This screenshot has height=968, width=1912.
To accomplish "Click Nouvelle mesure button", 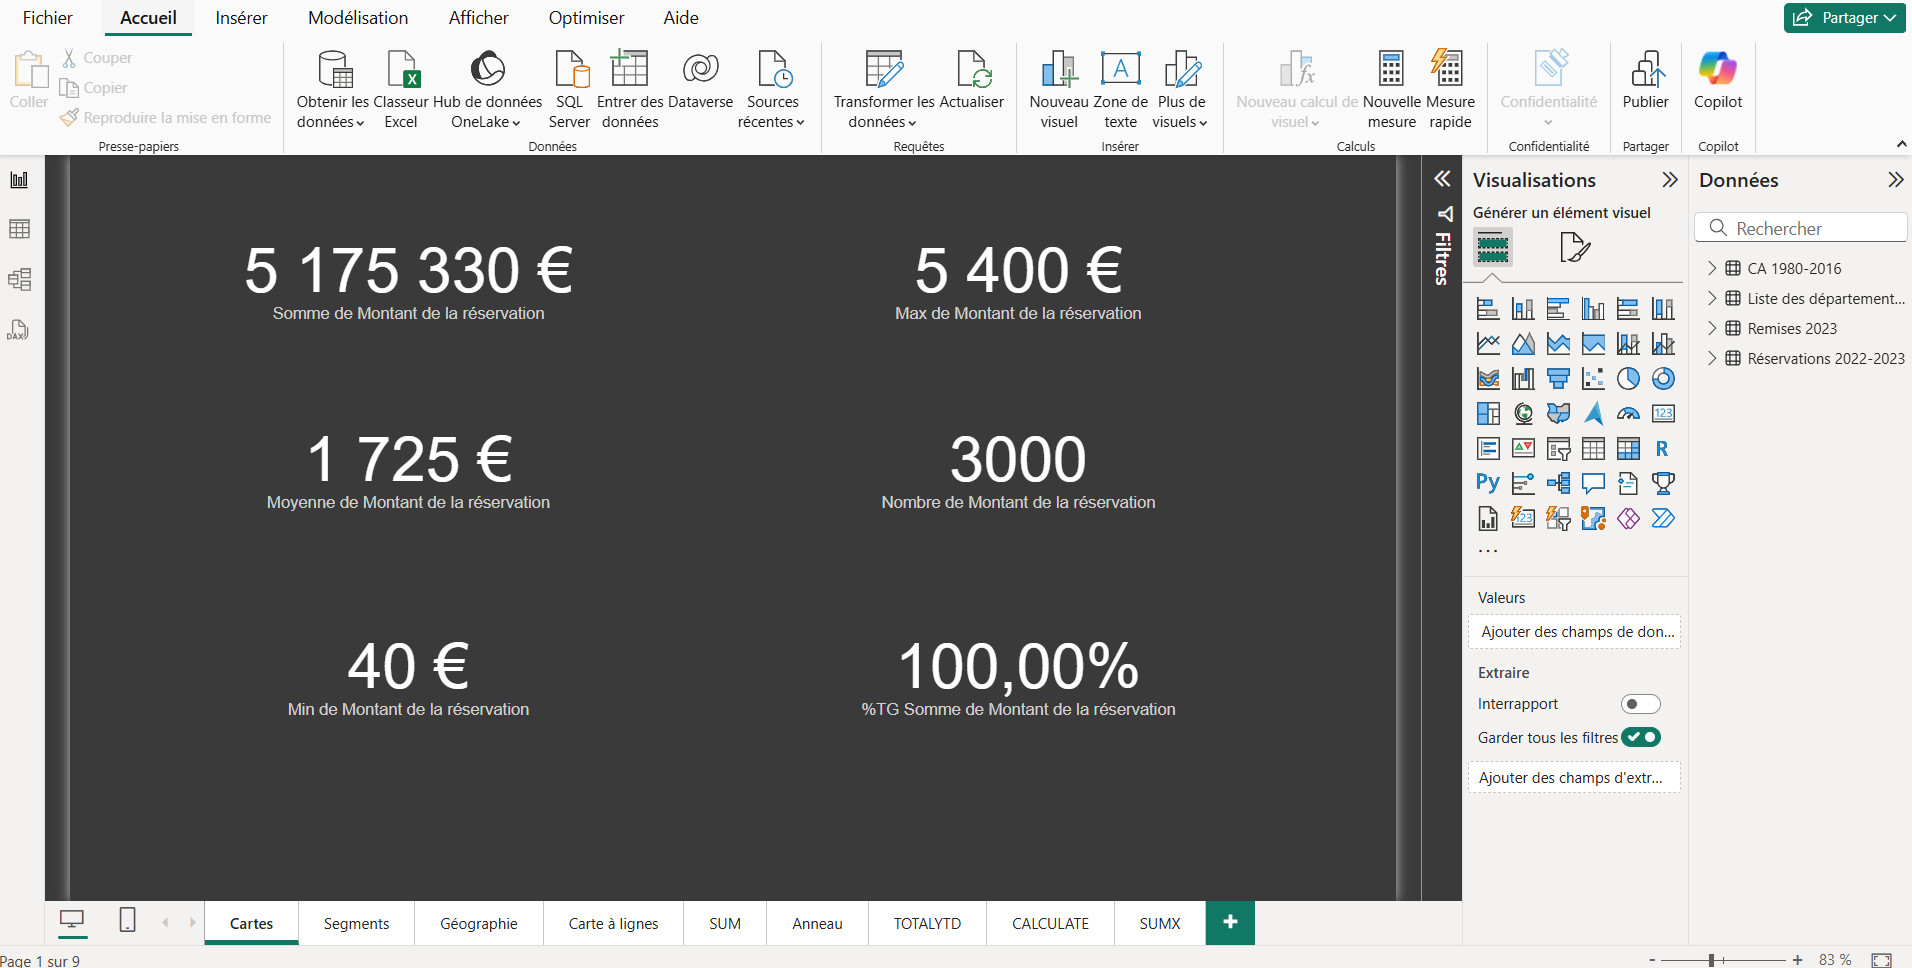I will click(1392, 90).
